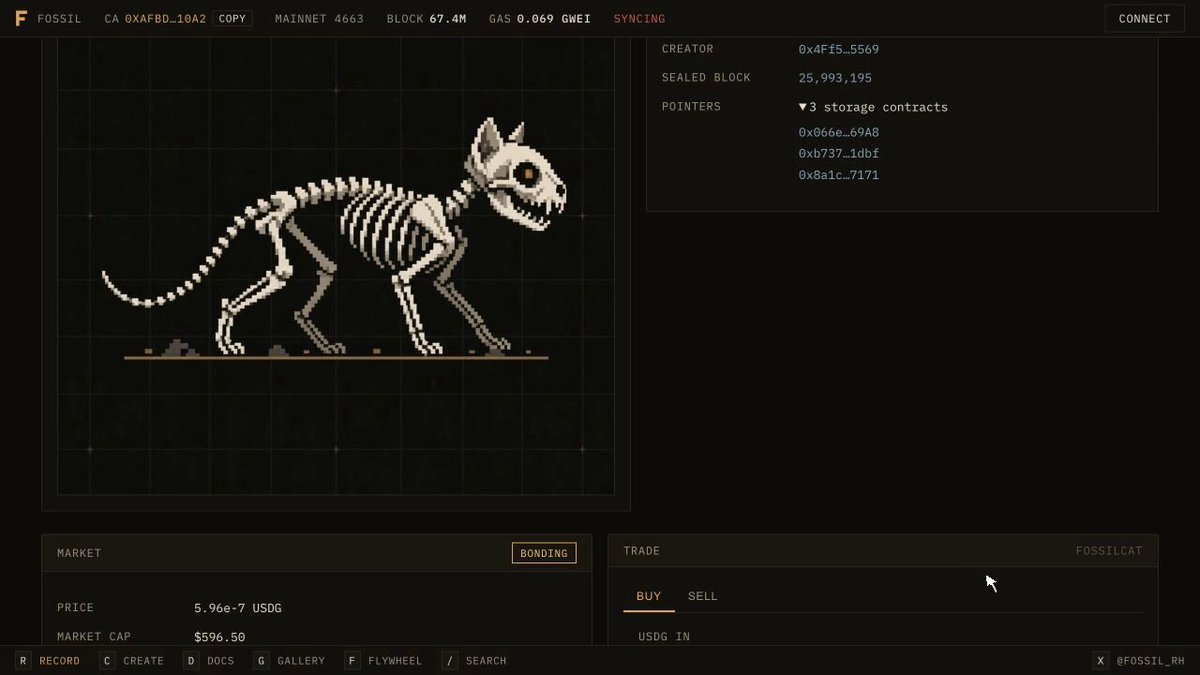Connect a wallet
Image resolution: width=1200 pixels, height=675 pixels.
click(x=1144, y=19)
